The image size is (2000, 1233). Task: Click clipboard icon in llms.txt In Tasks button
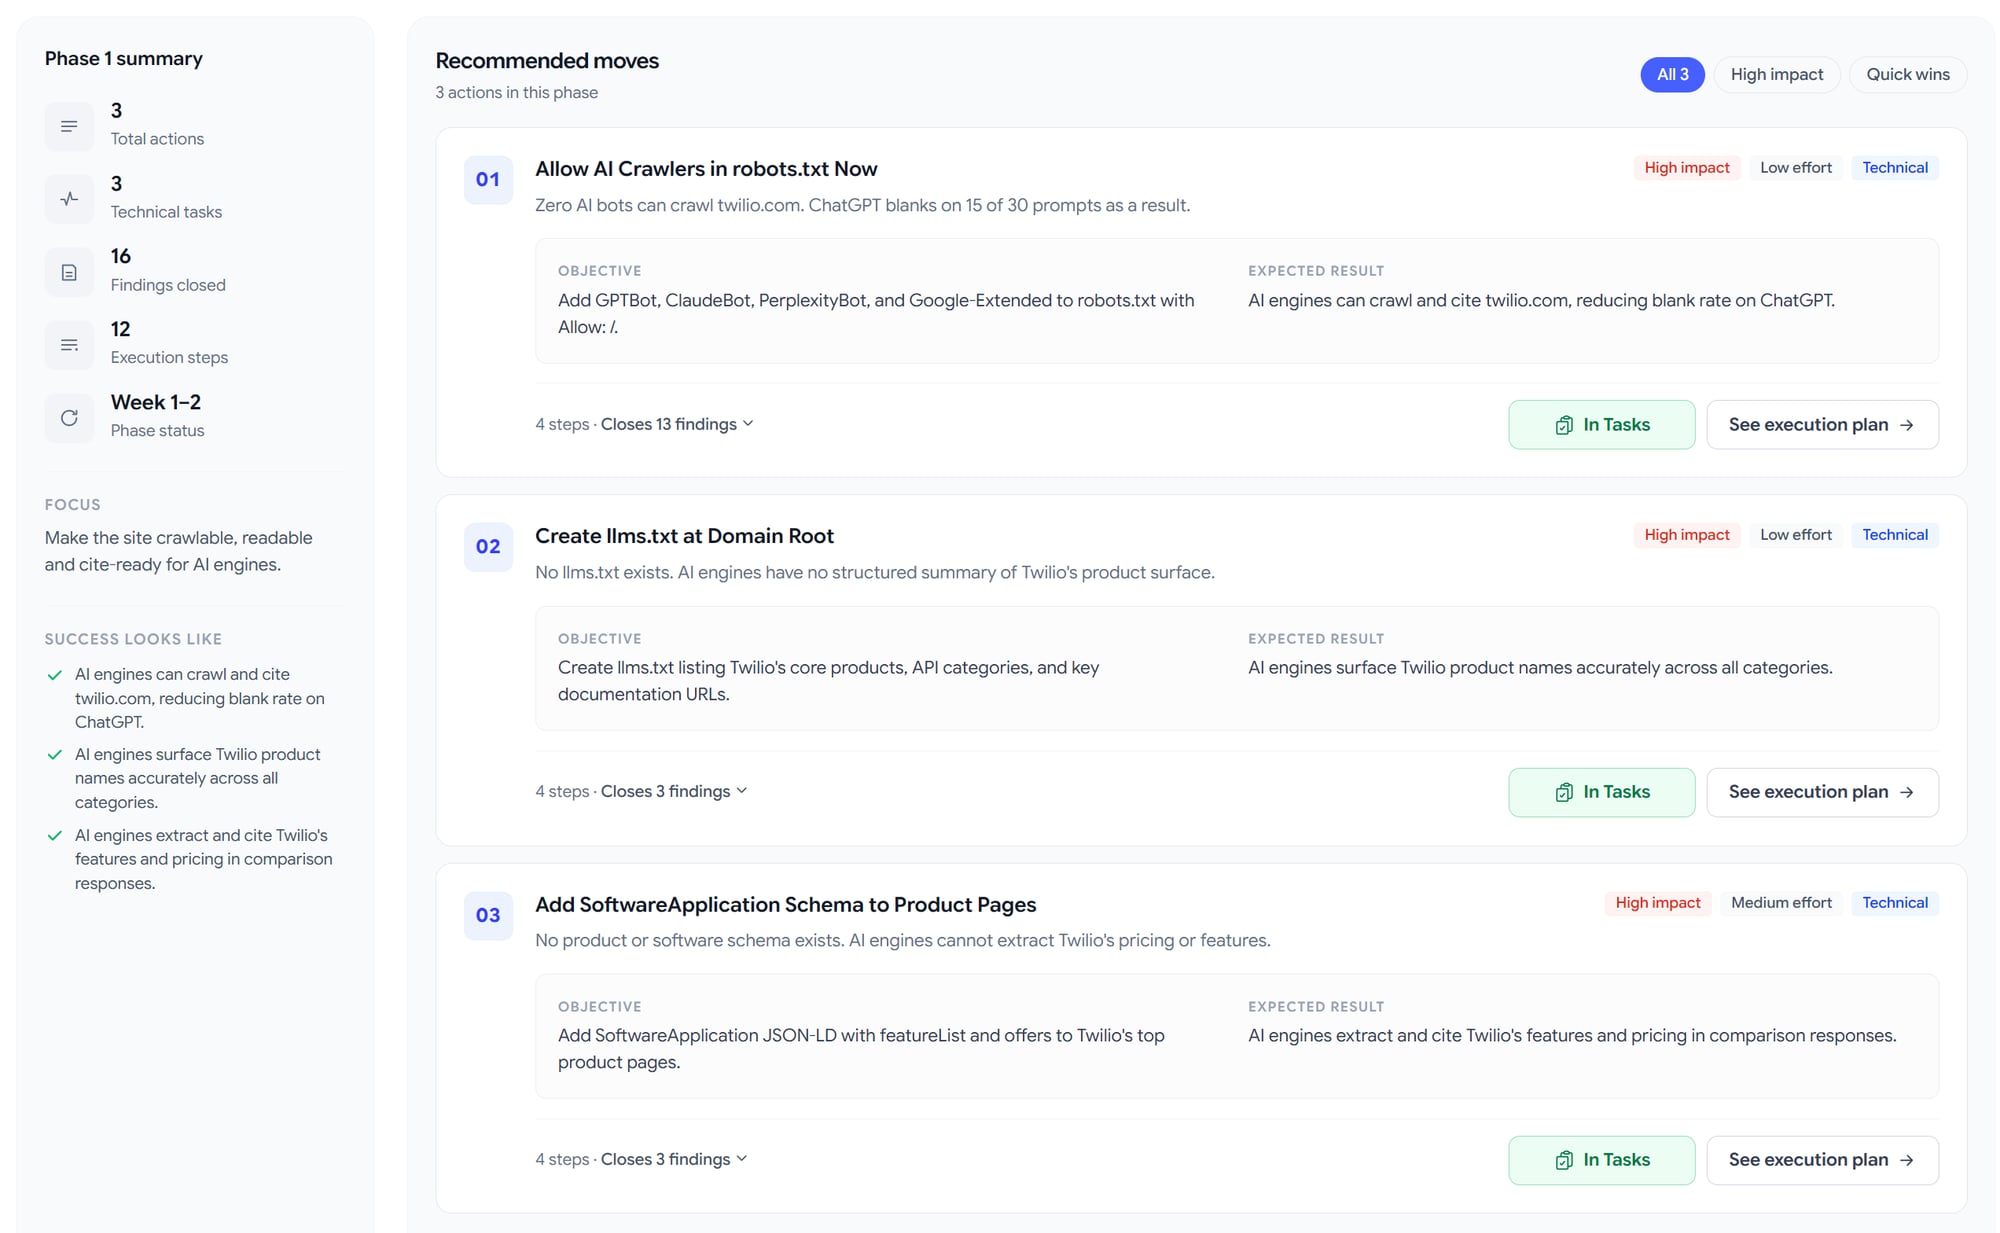[x=1564, y=792]
